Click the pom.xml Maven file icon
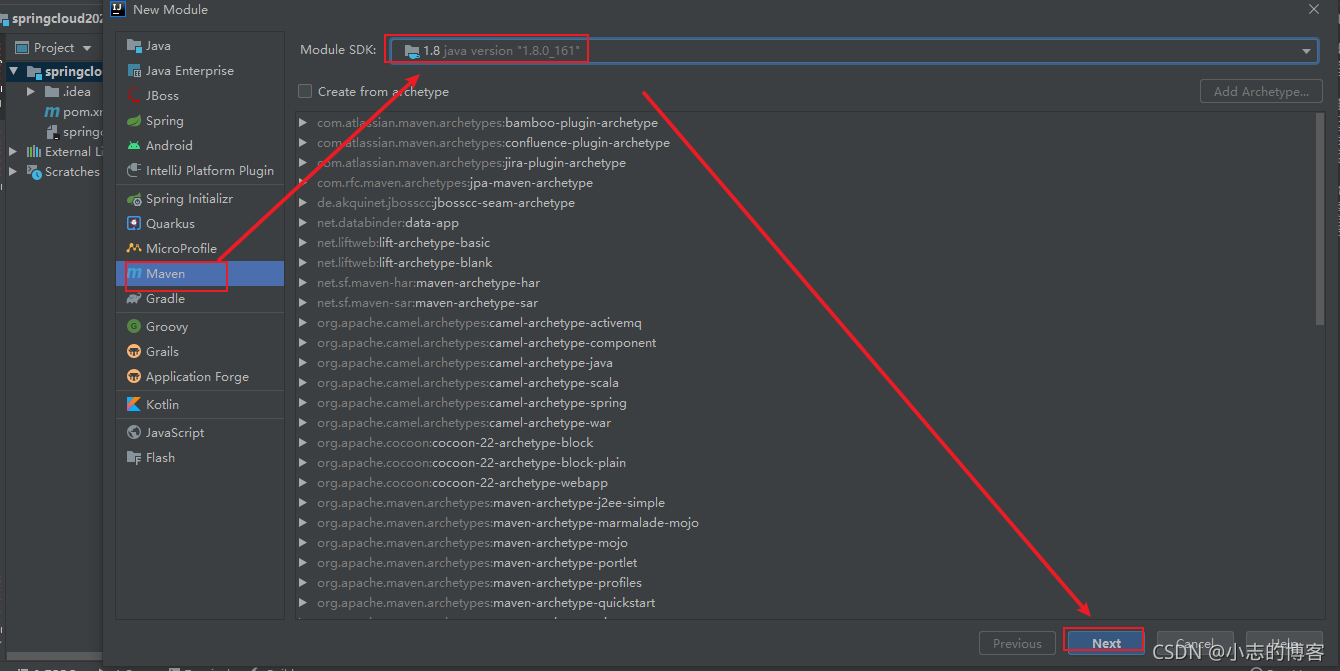 tap(53, 112)
